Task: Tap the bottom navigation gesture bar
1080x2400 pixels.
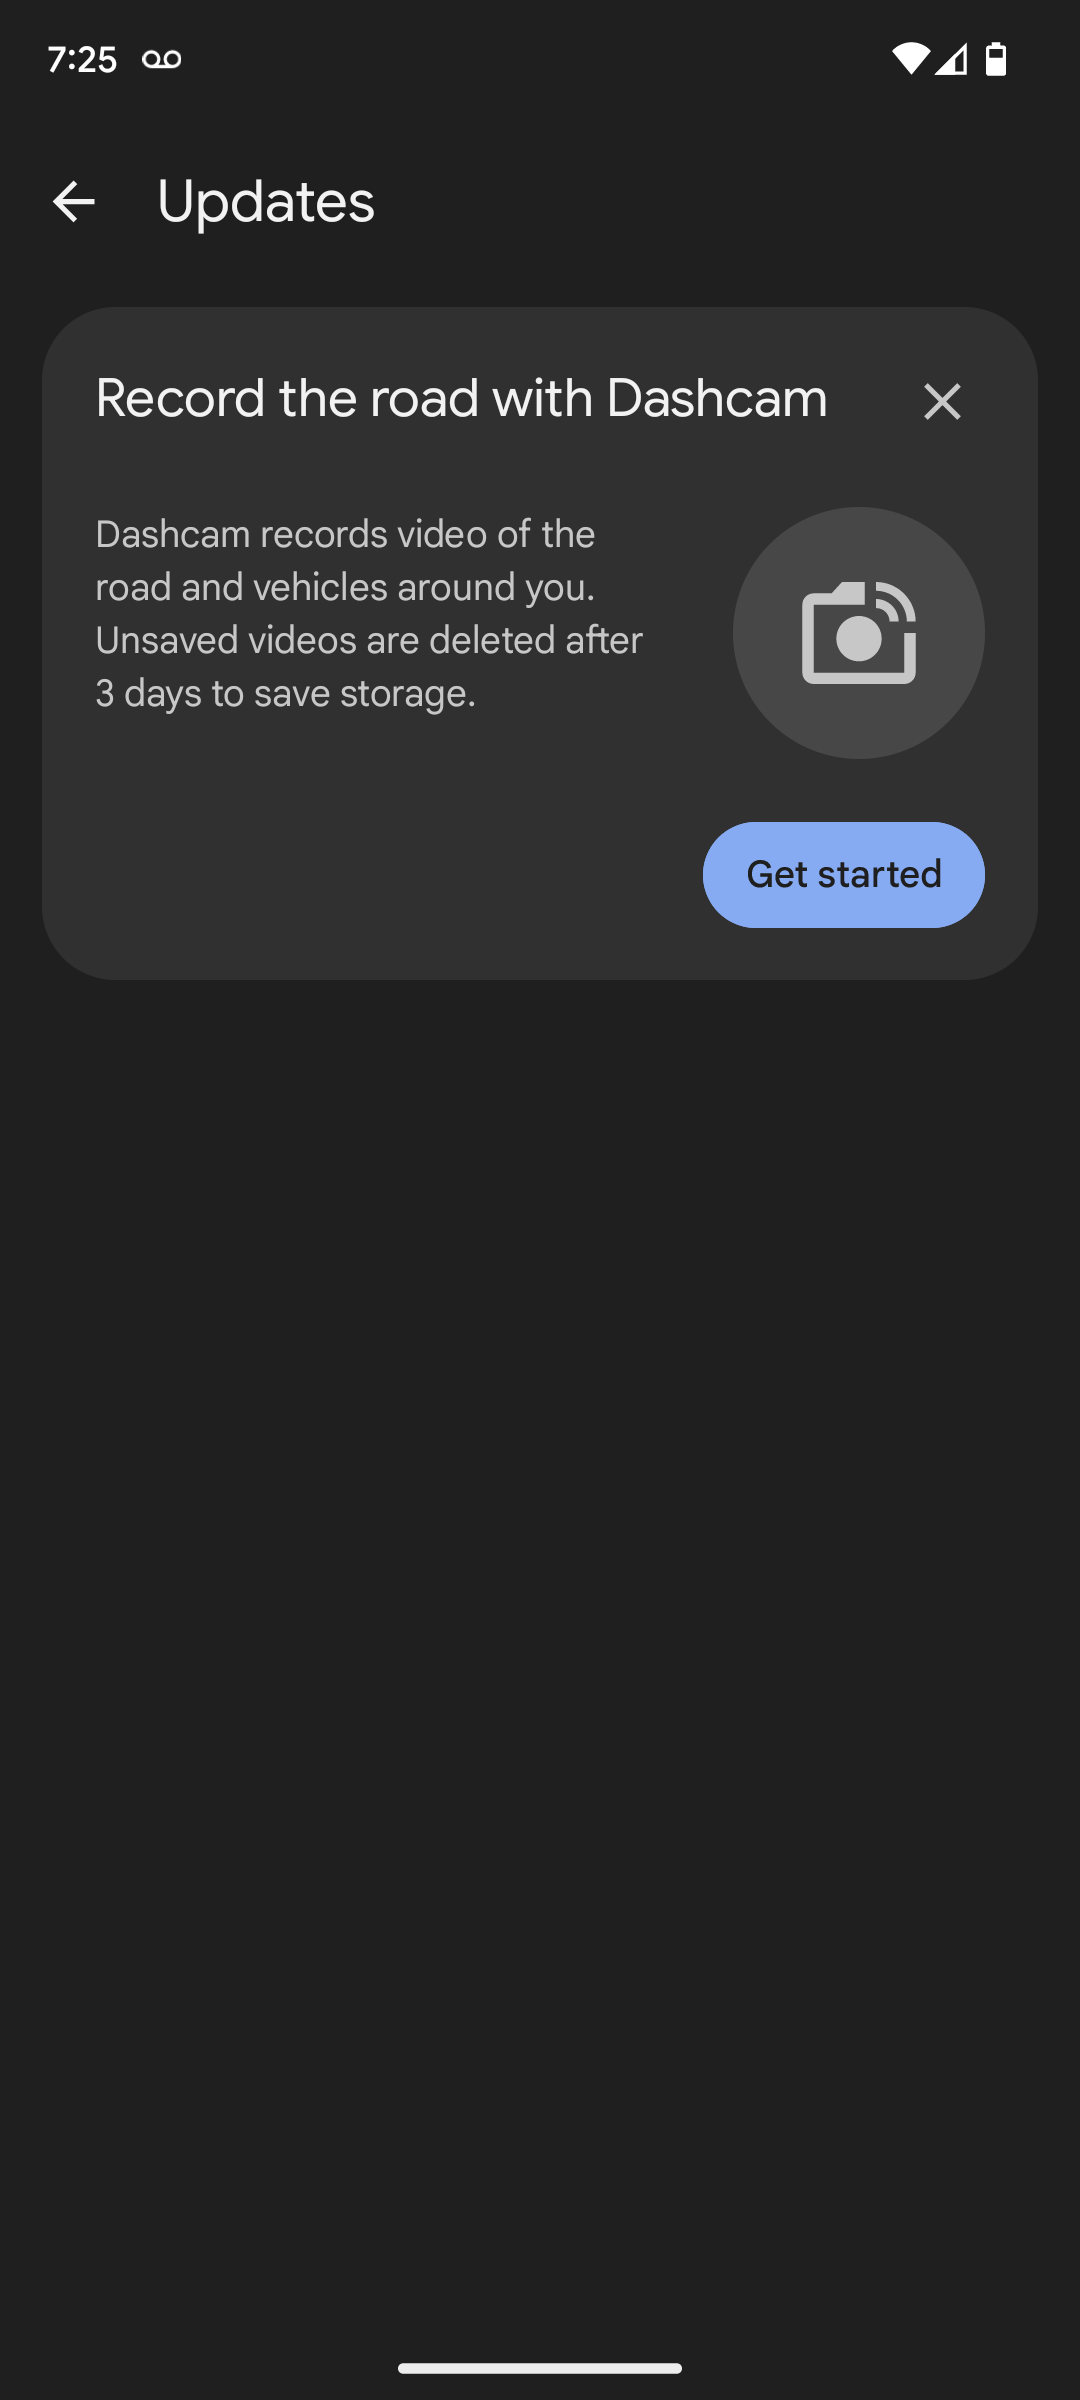Action: [x=540, y=2368]
